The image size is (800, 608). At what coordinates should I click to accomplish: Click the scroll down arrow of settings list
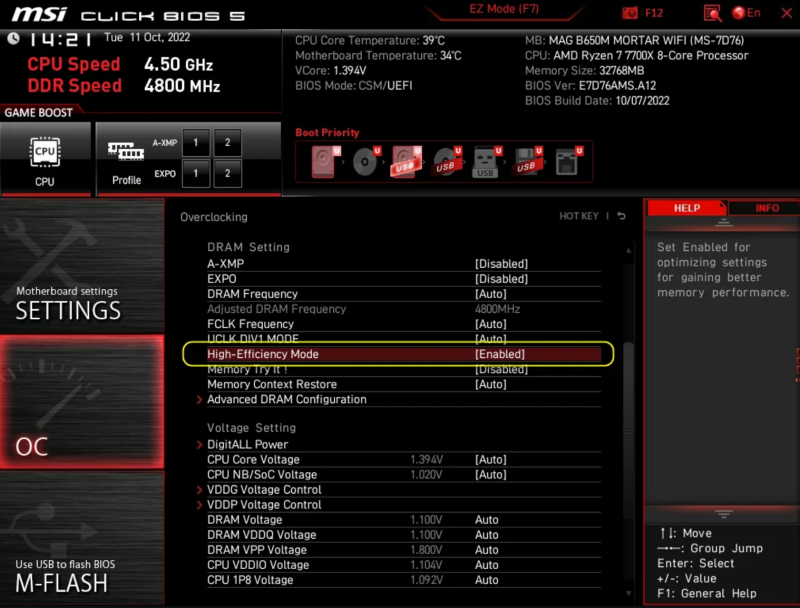(629, 593)
